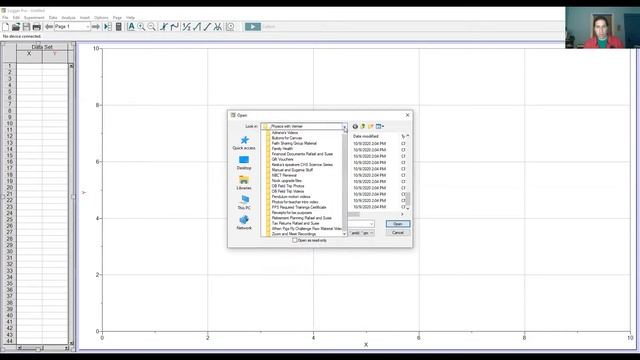Click the Open file folder toolbar icon
The image size is (640, 360).
point(16,27)
